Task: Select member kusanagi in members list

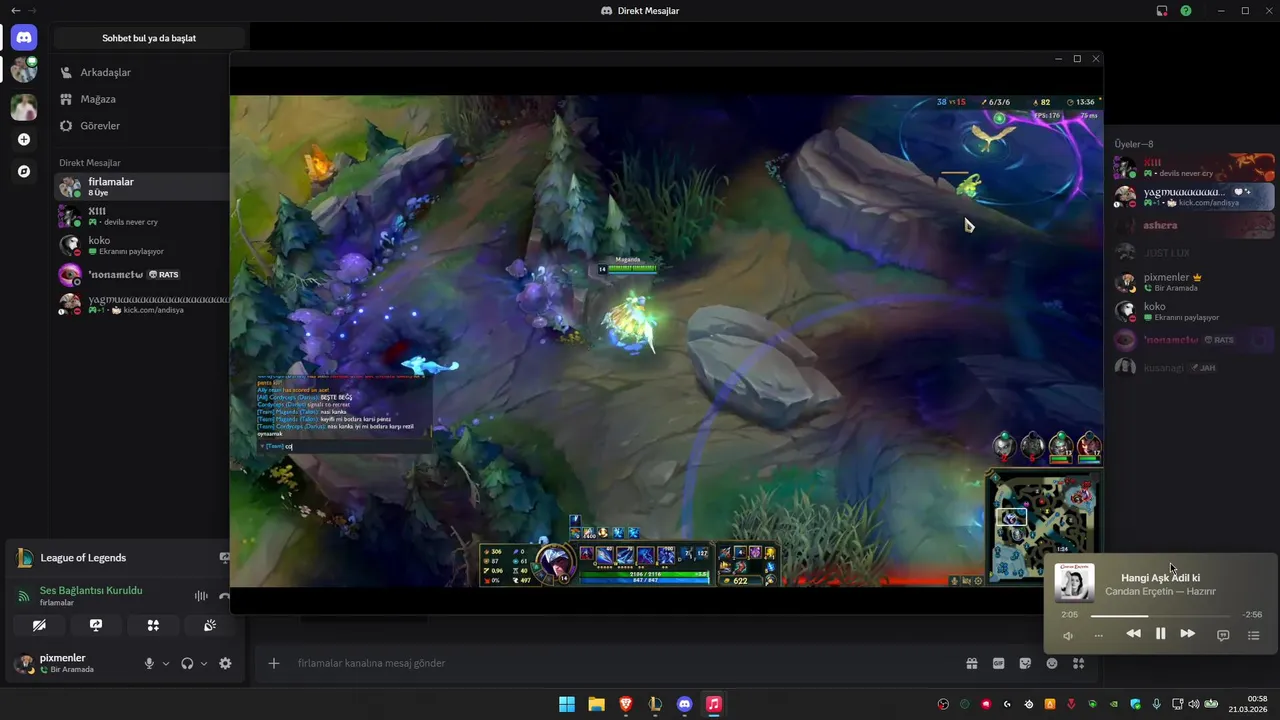Action: [x=1194, y=367]
